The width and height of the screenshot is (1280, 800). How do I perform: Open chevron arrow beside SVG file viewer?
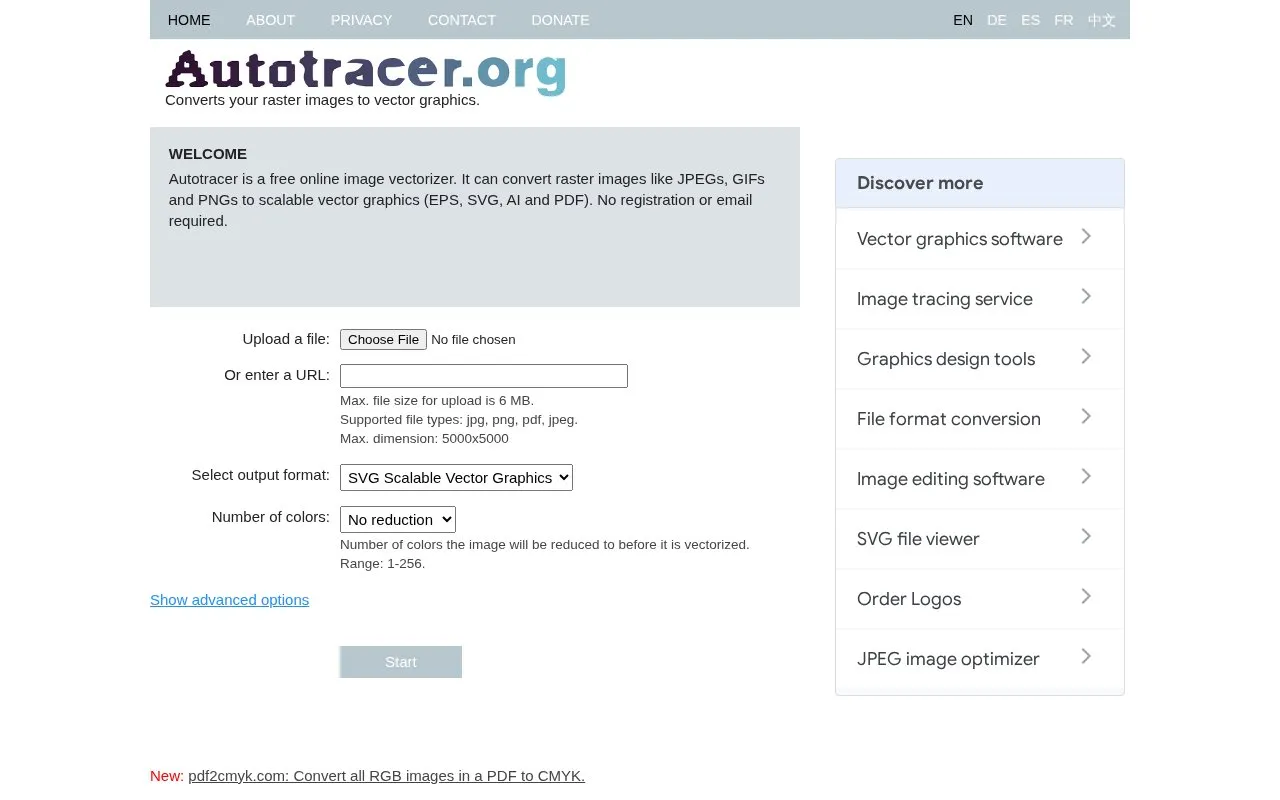click(x=1086, y=537)
